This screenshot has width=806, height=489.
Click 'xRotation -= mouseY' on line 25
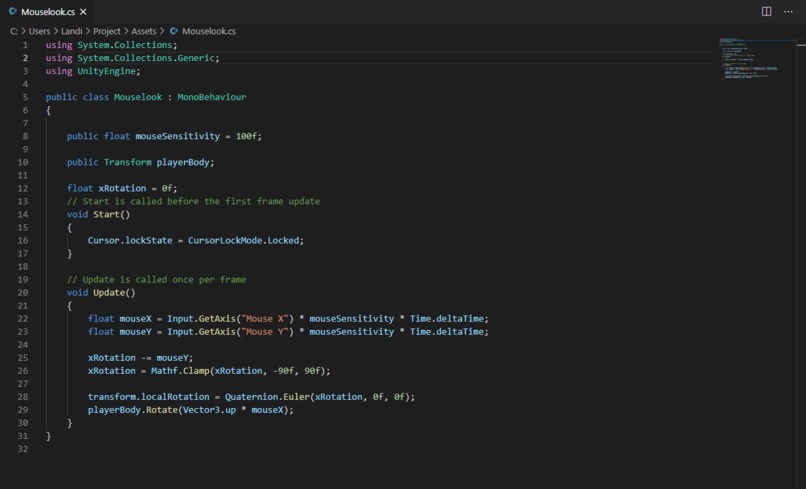click(138, 357)
